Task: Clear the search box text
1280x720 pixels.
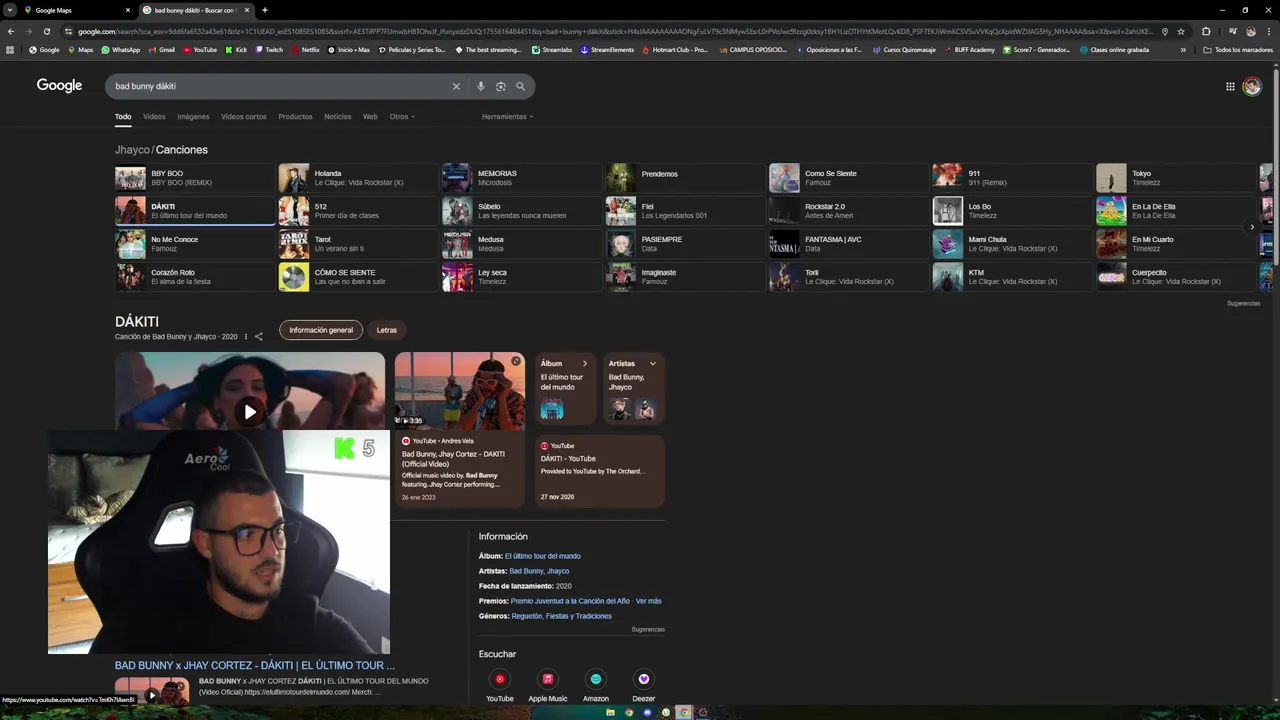Action: click(456, 87)
